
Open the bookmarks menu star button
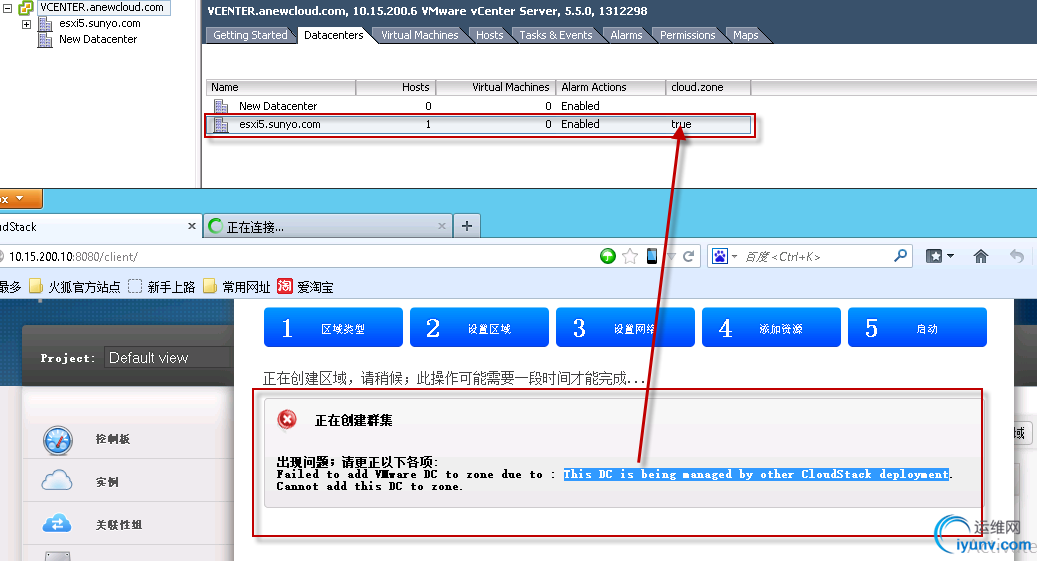pos(940,256)
